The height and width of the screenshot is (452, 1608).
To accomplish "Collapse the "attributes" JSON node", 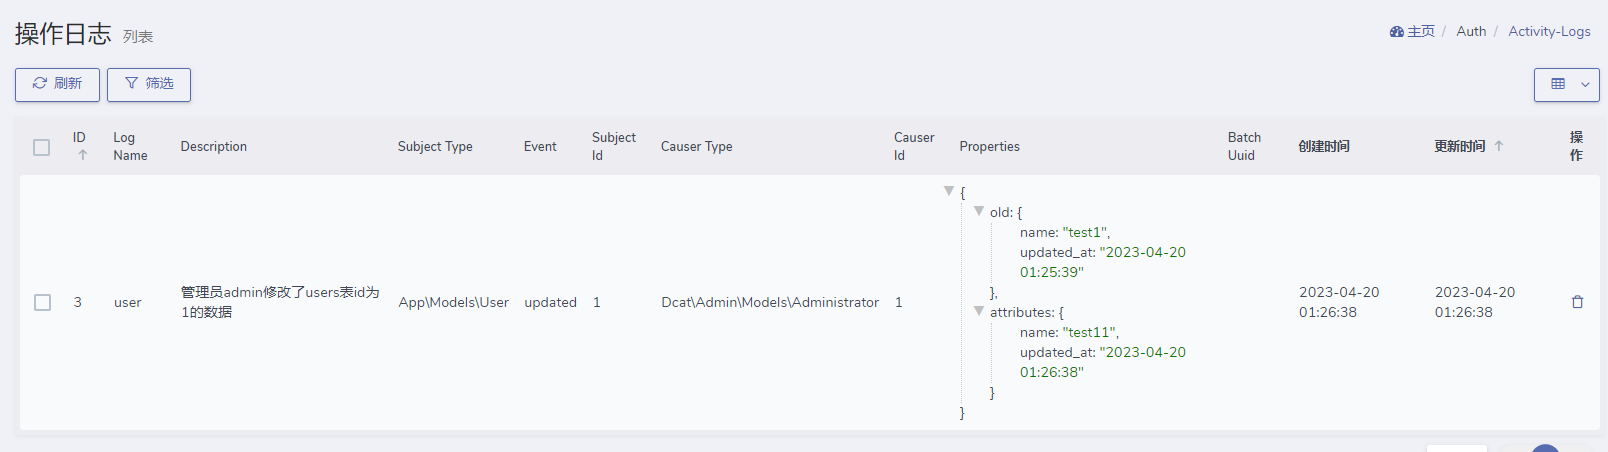I will 979,311.
